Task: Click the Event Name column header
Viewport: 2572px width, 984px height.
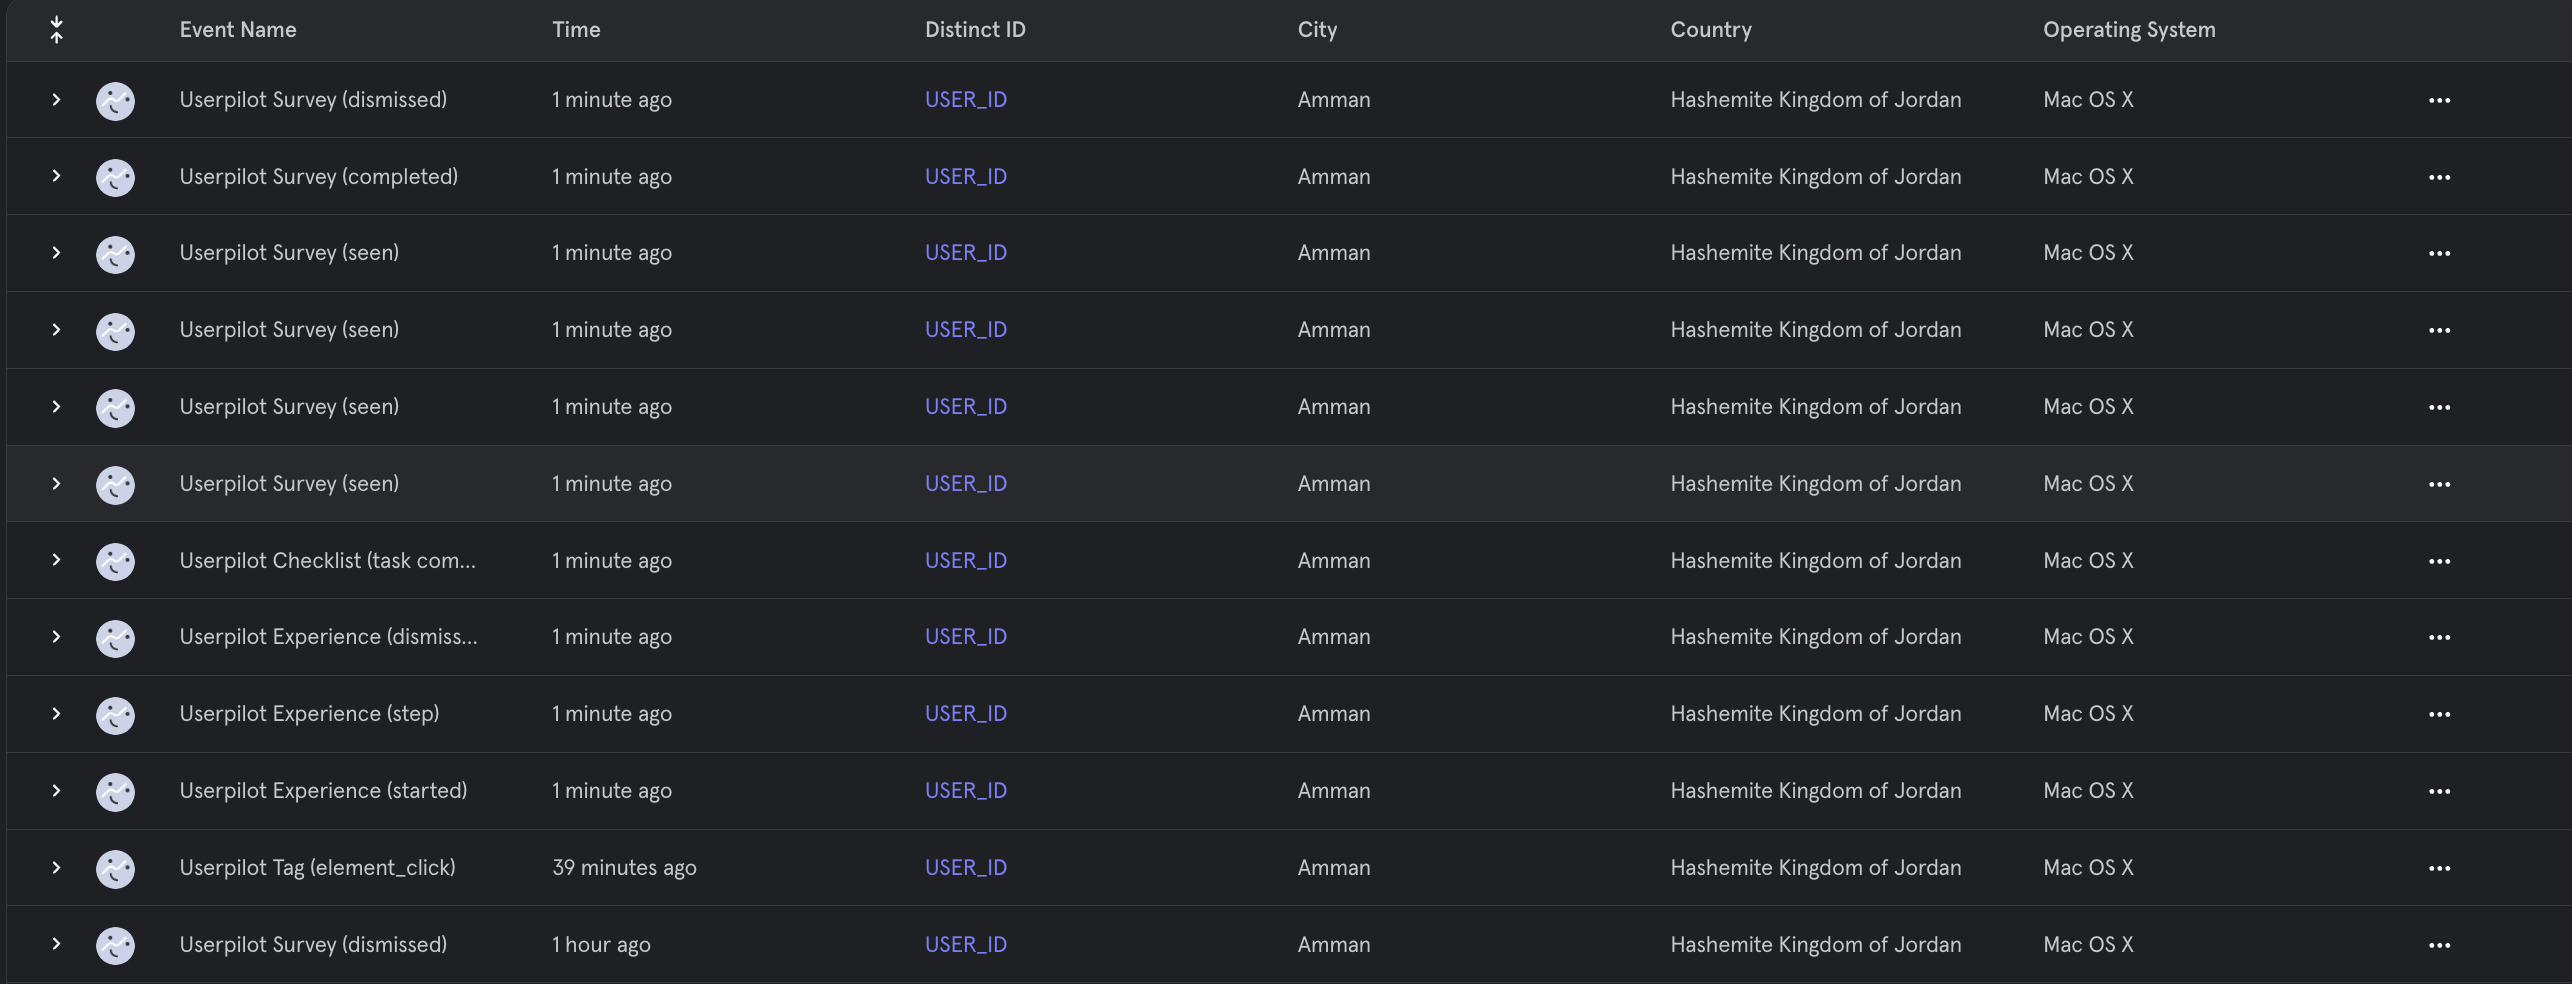Action: click(238, 29)
